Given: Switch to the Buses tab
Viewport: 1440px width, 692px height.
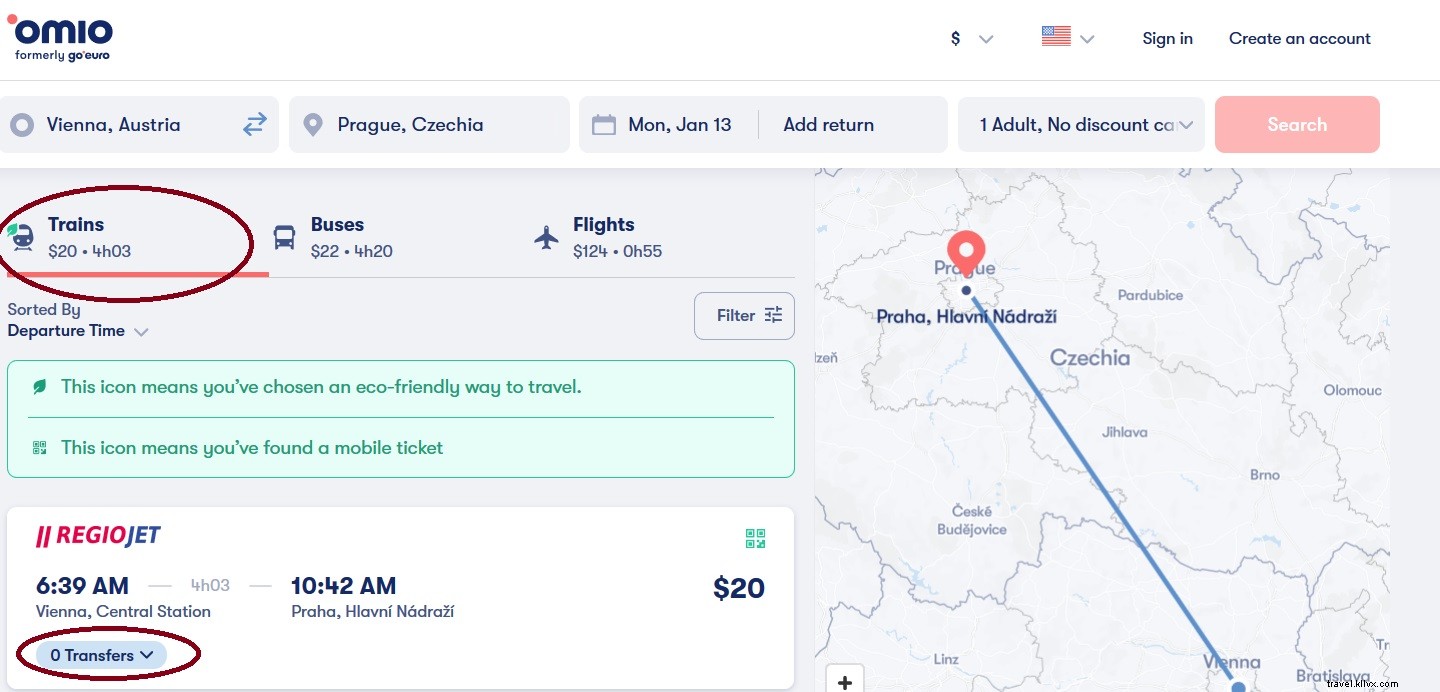Looking at the screenshot, I should click(x=337, y=237).
